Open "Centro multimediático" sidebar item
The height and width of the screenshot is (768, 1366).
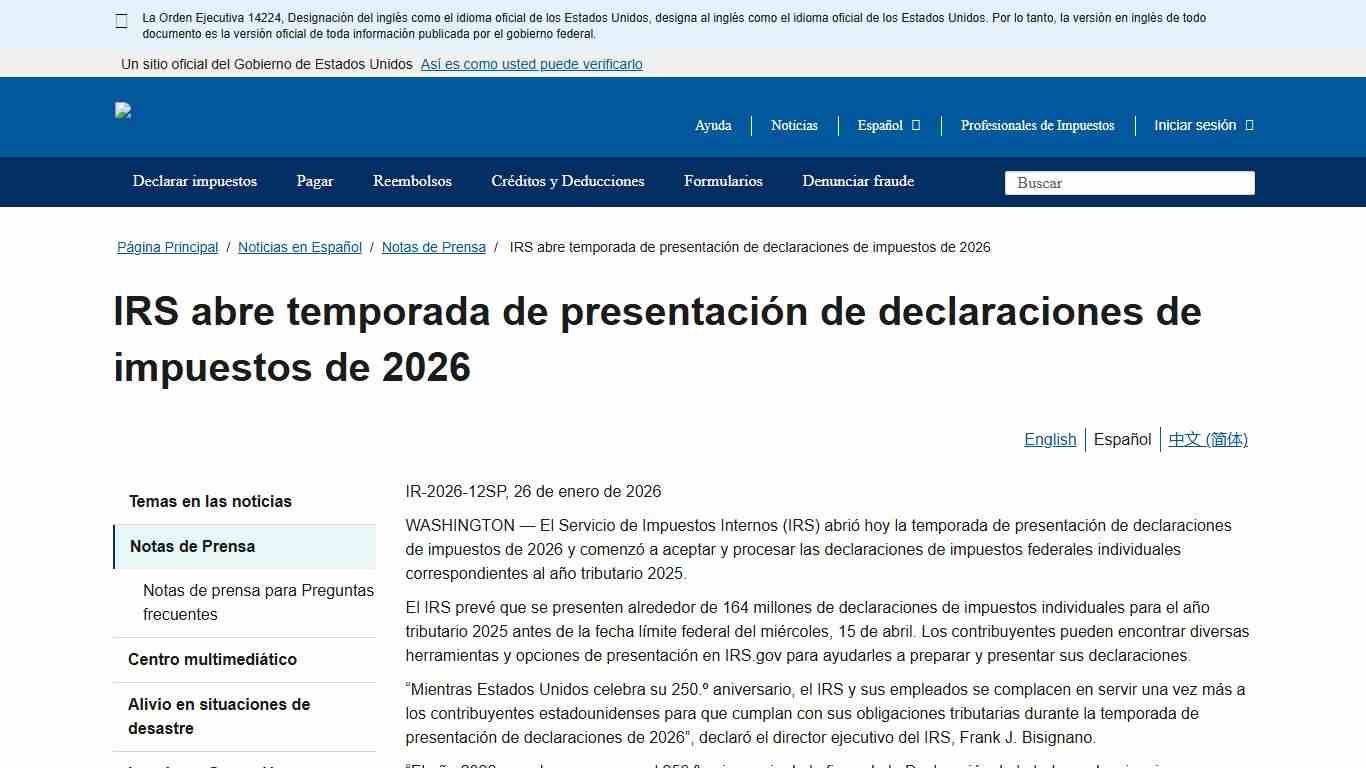click(x=212, y=659)
